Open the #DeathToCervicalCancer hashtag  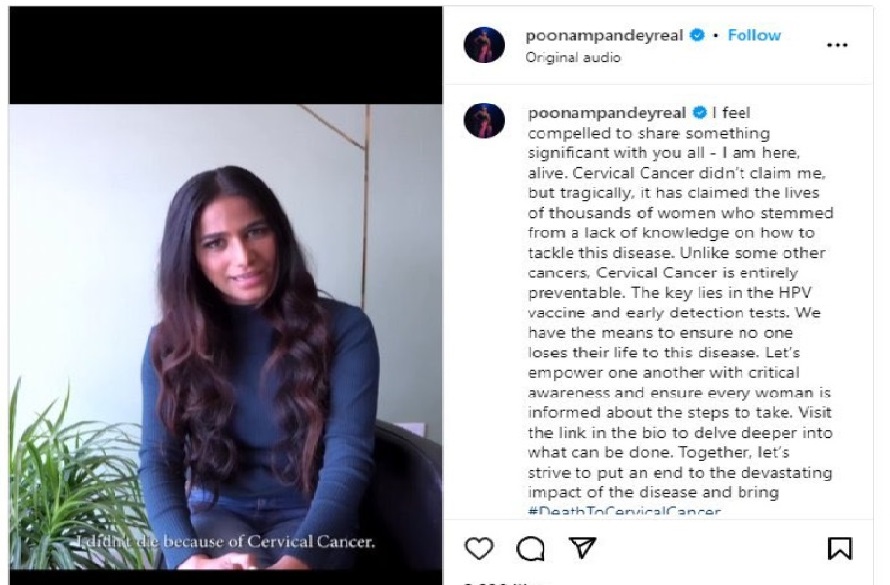click(624, 510)
